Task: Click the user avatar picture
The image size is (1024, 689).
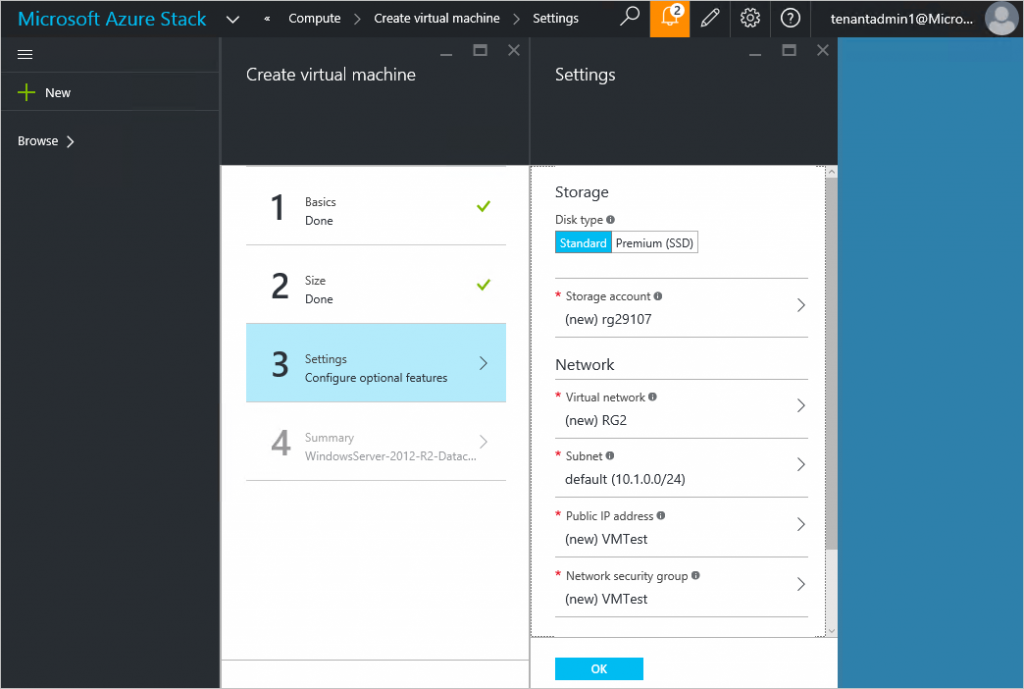Action: pos(1001,18)
